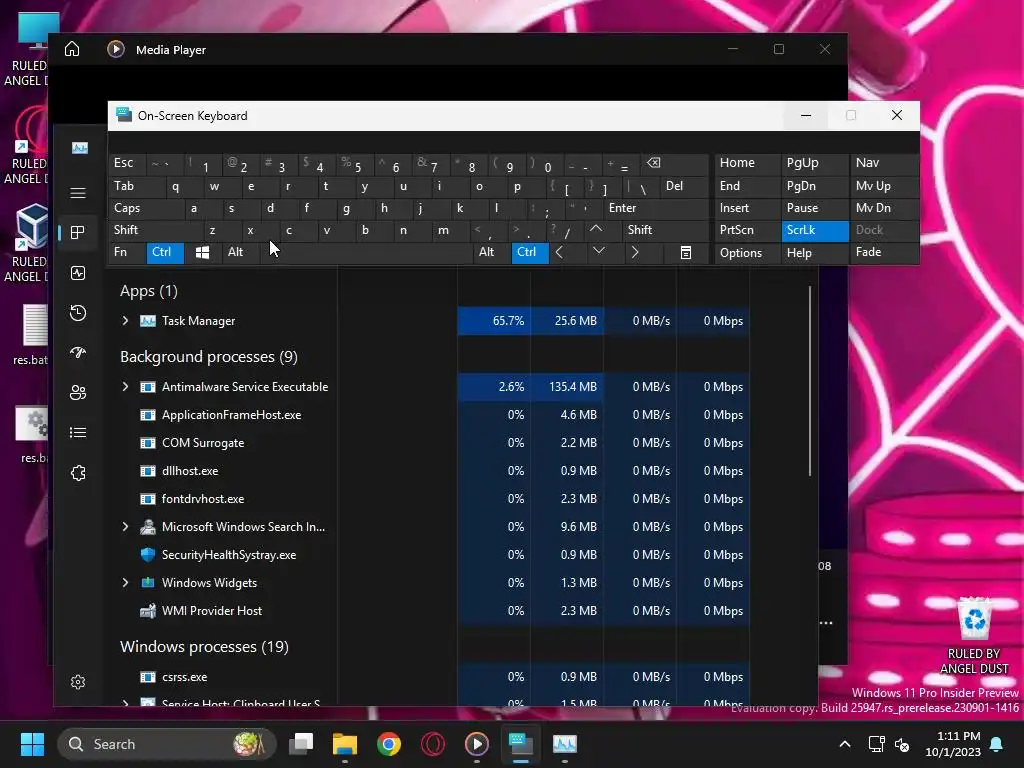Click the Nav key on the On-Screen Keyboard

pyautogui.click(x=884, y=163)
